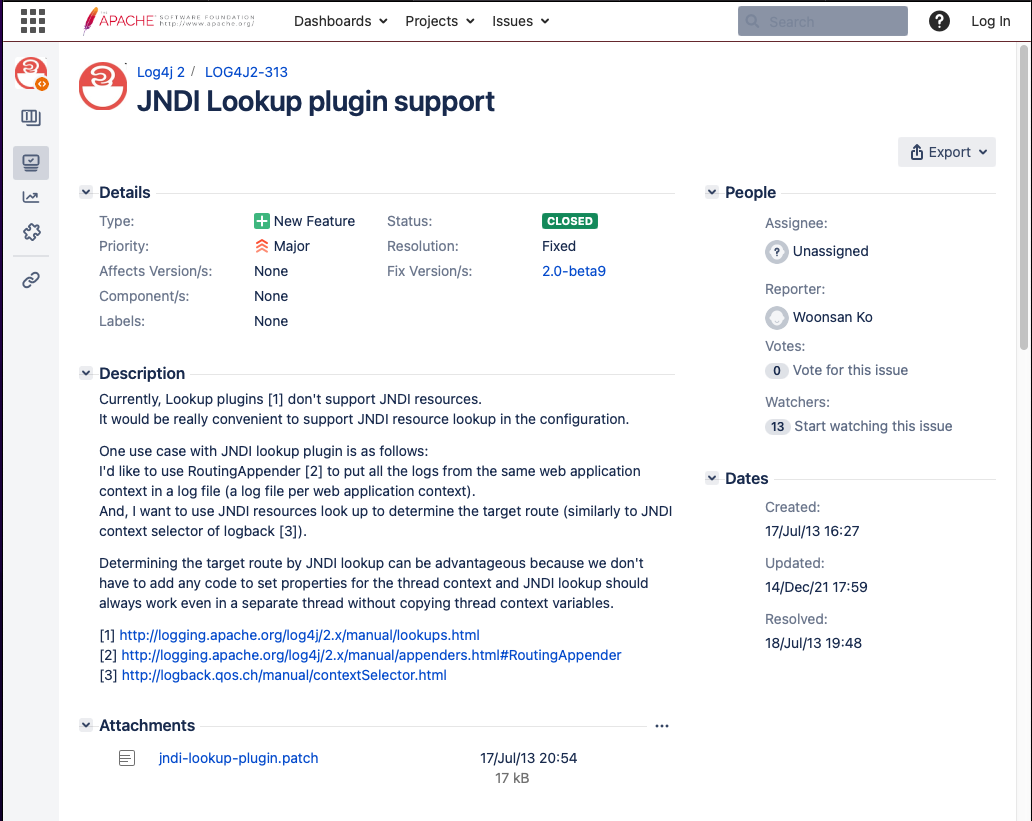
Task: Click the attachment file document icon
Action: coord(127,758)
